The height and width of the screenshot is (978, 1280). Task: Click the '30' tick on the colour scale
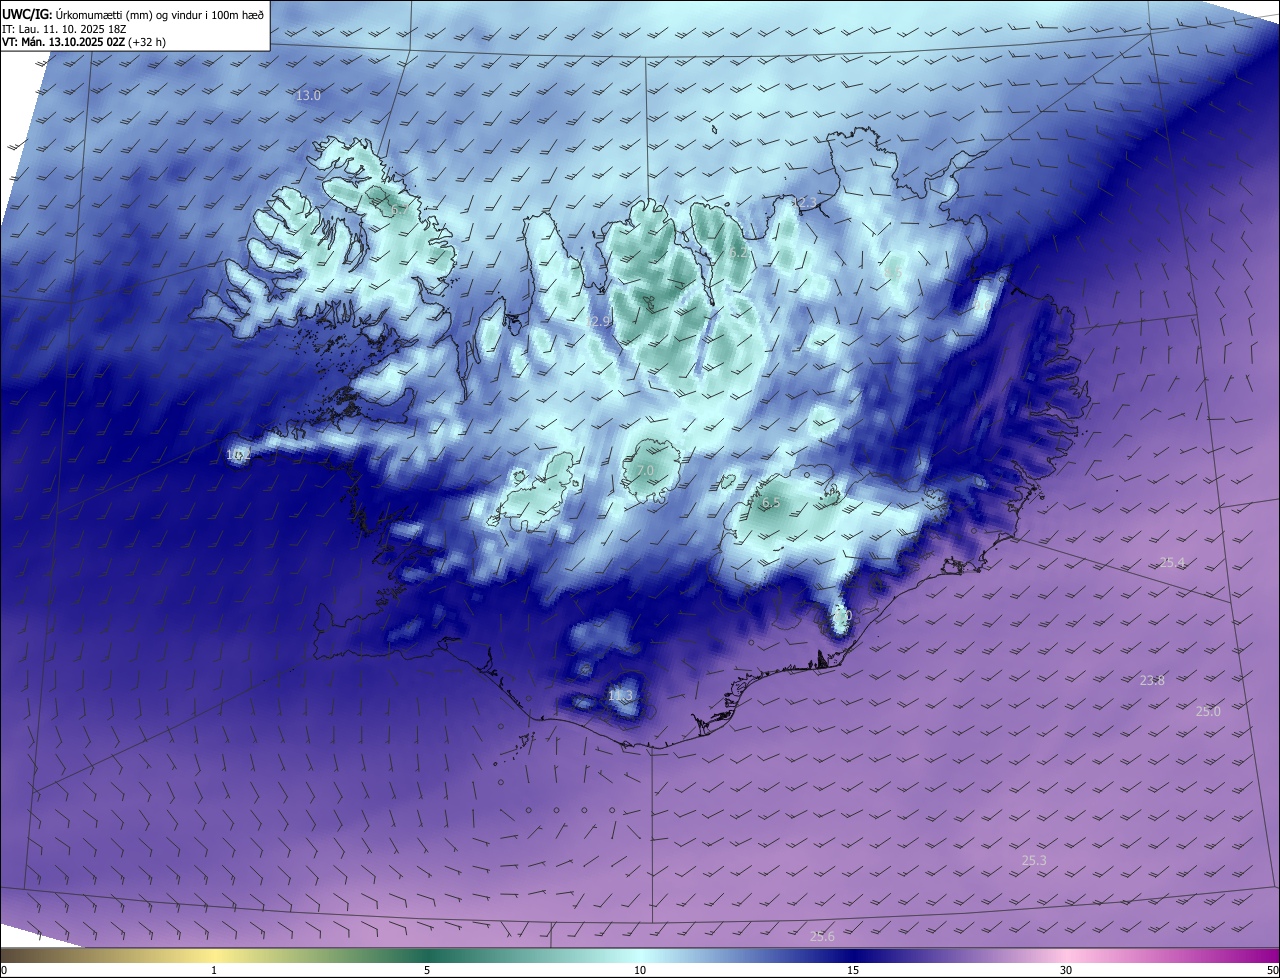(x=1066, y=970)
